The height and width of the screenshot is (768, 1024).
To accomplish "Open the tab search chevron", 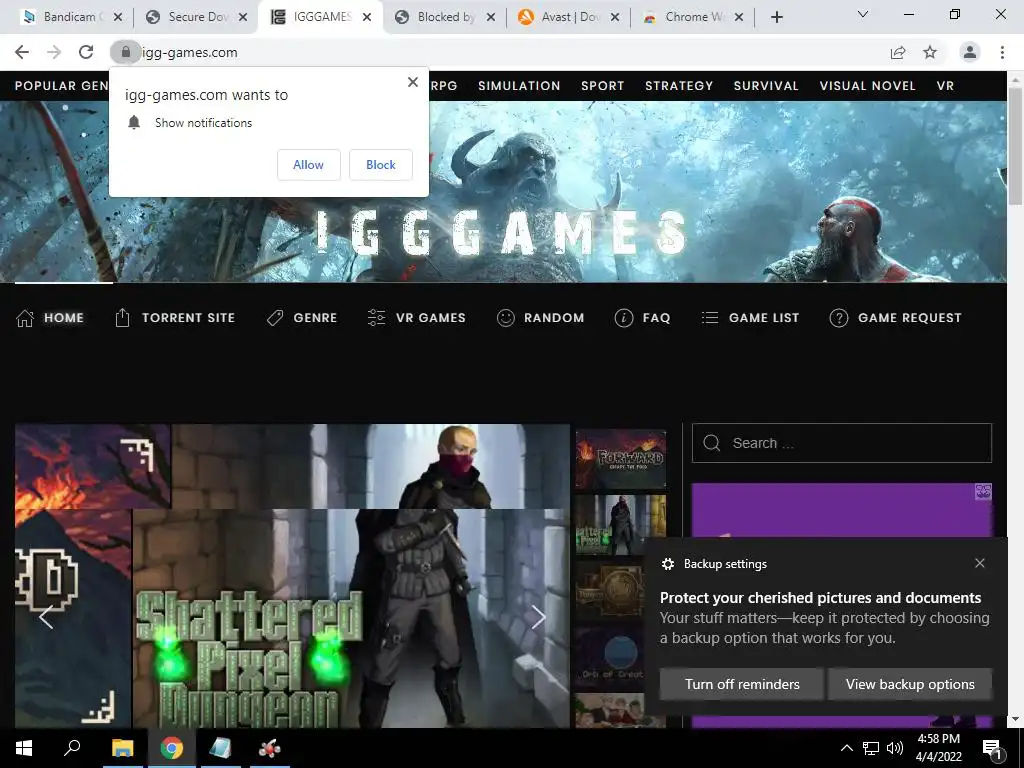I will (x=863, y=14).
